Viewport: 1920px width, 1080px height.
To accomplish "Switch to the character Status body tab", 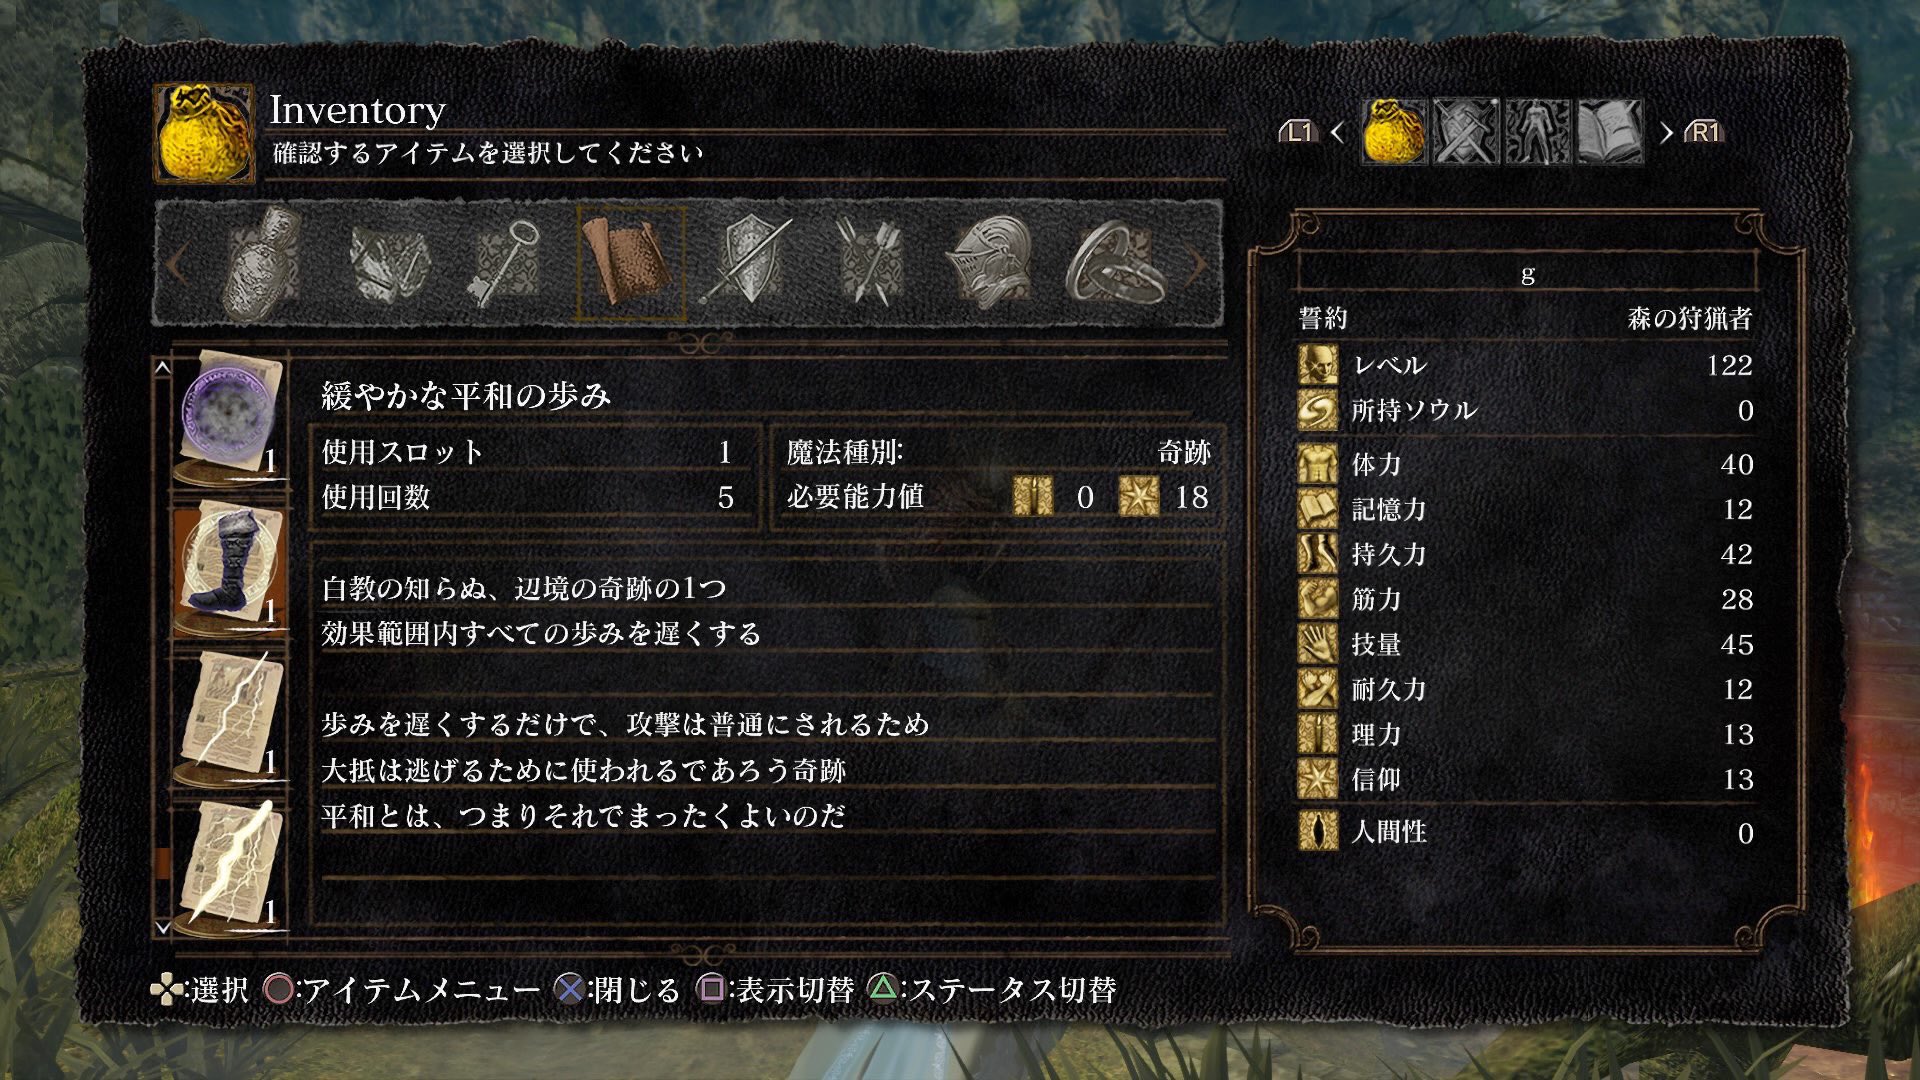I will pyautogui.click(x=1538, y=131).
